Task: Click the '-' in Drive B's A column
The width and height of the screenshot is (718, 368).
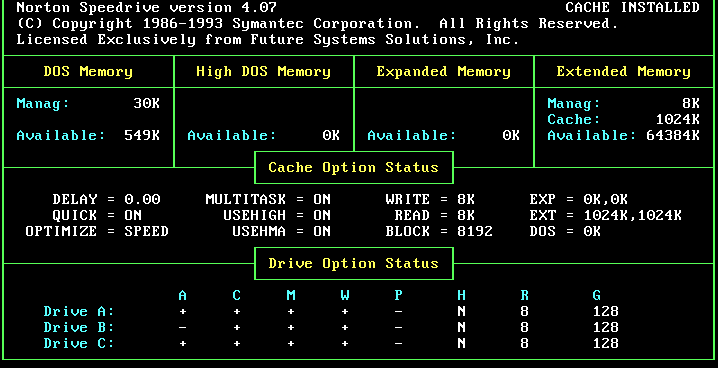Action: point(182,328)
